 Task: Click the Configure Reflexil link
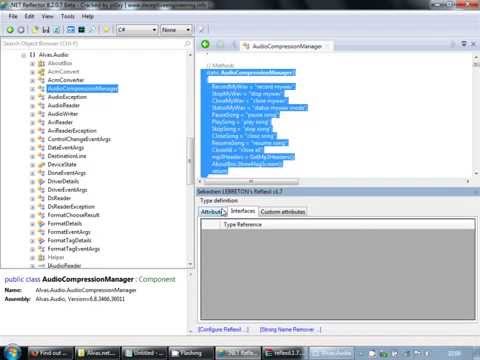(223, 329)
